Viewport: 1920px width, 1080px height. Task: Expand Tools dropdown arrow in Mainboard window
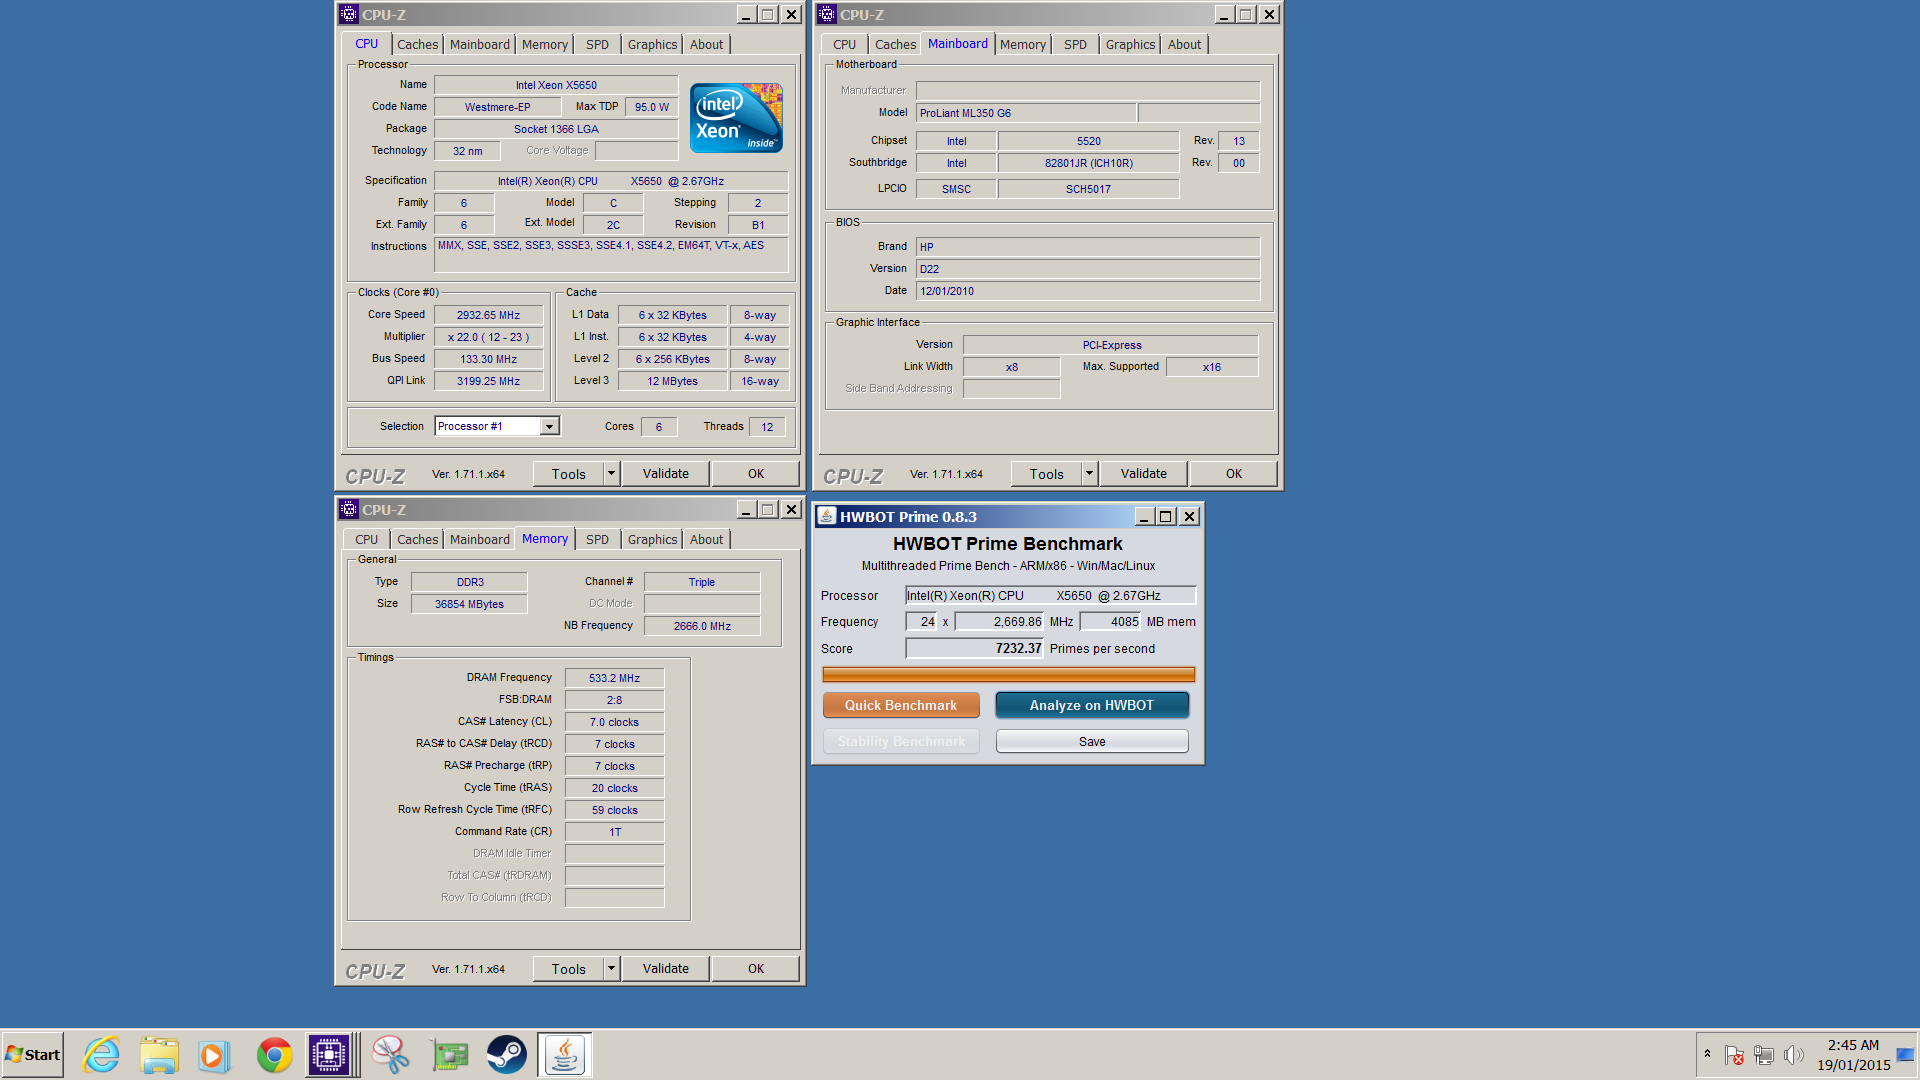click(1090, 474)
